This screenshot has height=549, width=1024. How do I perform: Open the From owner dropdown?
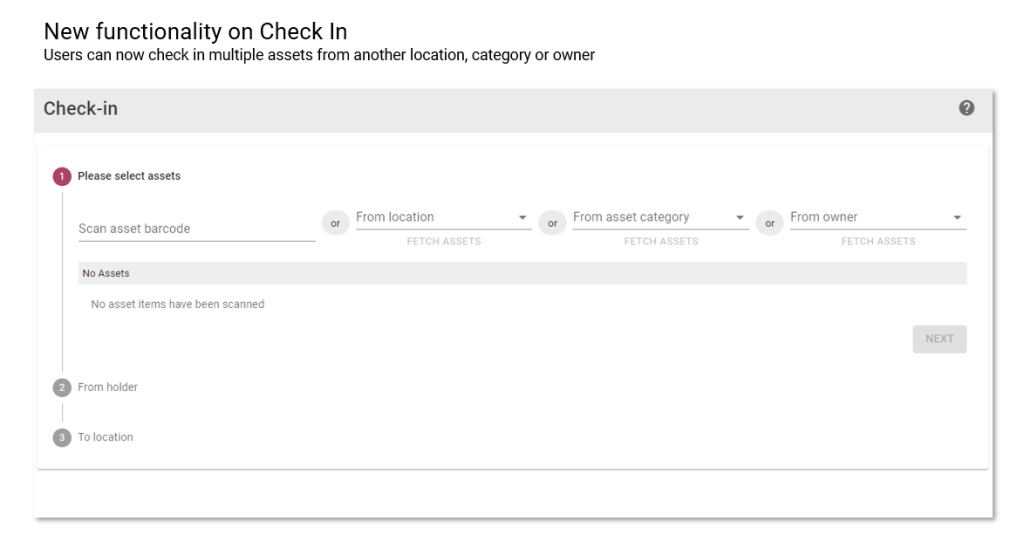coord(878,217)
